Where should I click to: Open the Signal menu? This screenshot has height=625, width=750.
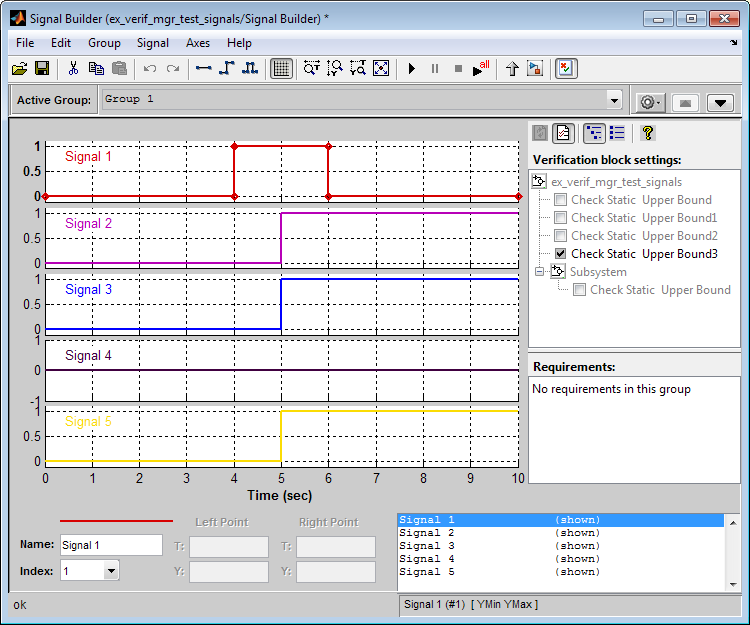[x=153, y=43]
